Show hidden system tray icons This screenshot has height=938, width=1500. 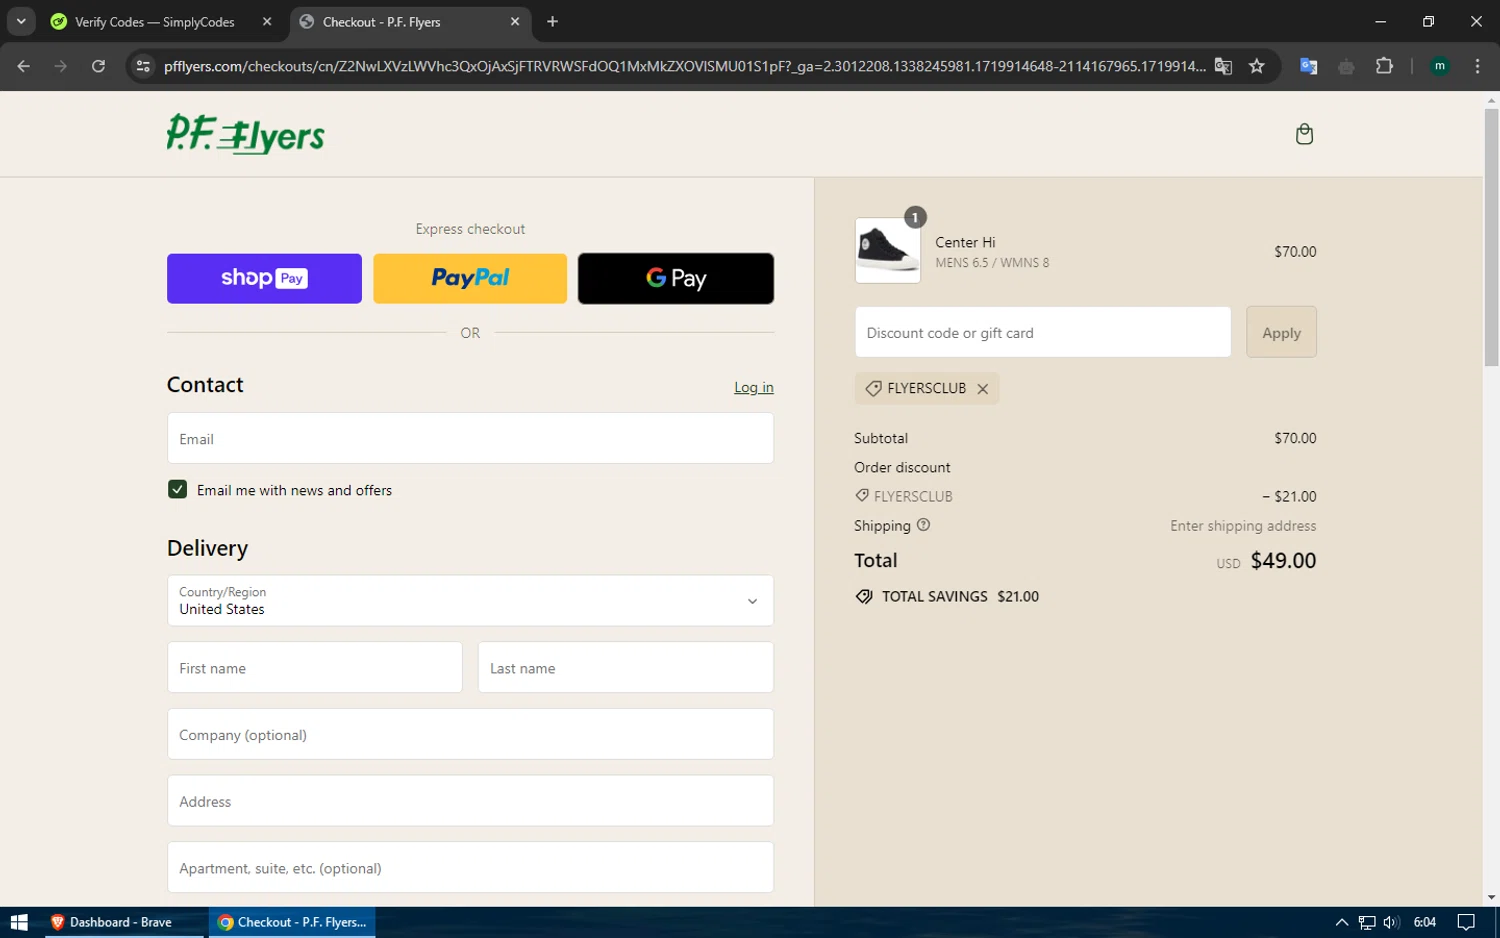tap(1342, 922)
